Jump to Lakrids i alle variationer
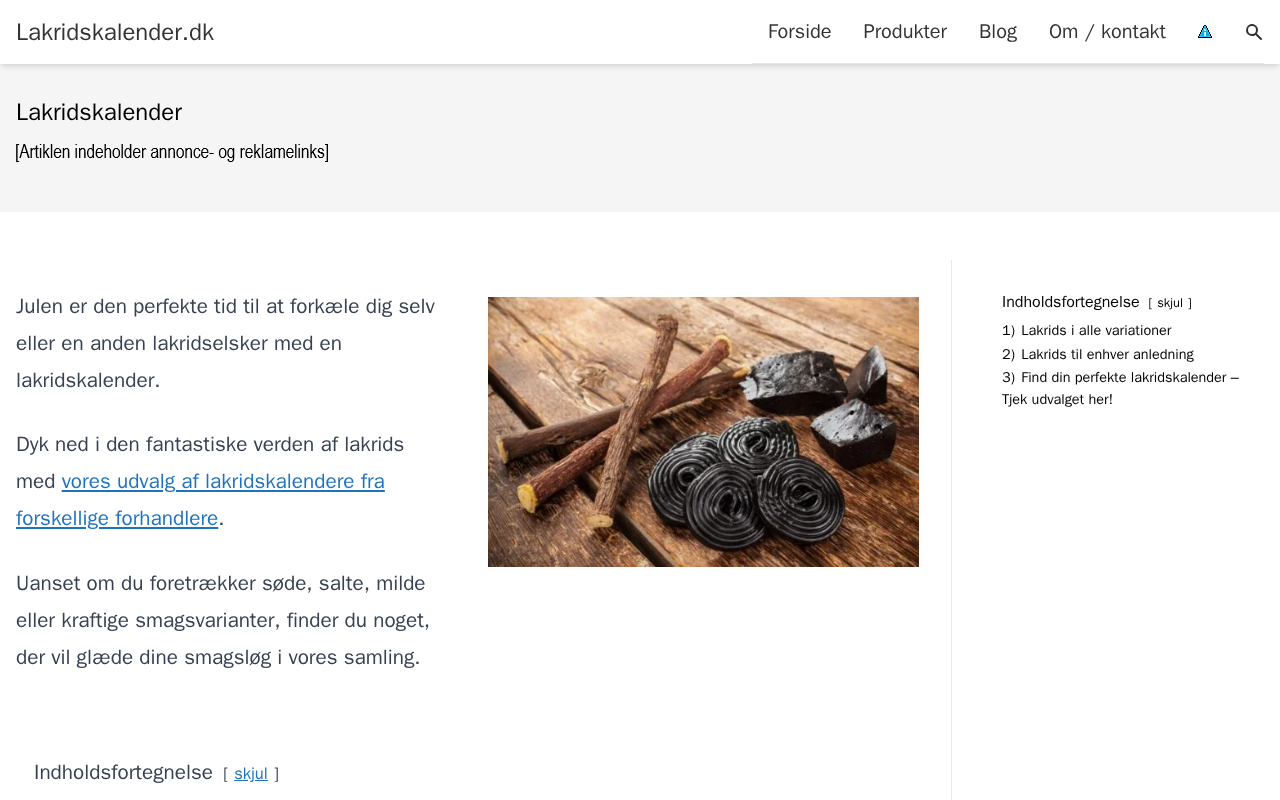1280x800 pixels. 1095,331
